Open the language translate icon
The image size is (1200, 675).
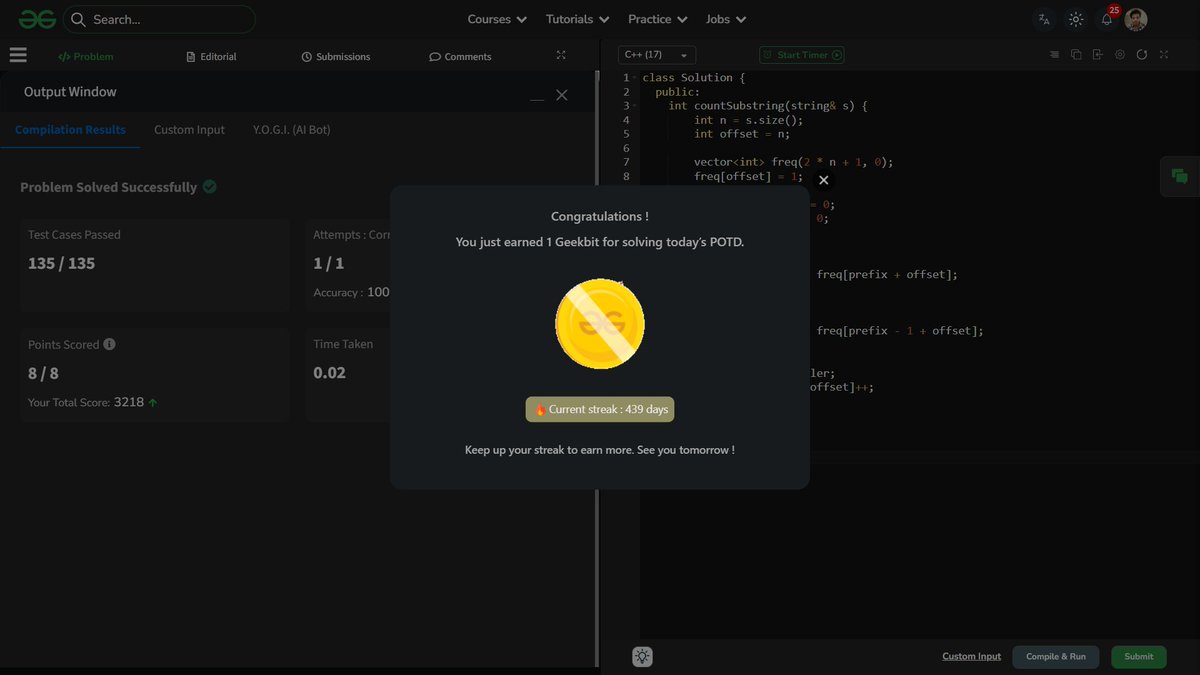[1044, 19]
